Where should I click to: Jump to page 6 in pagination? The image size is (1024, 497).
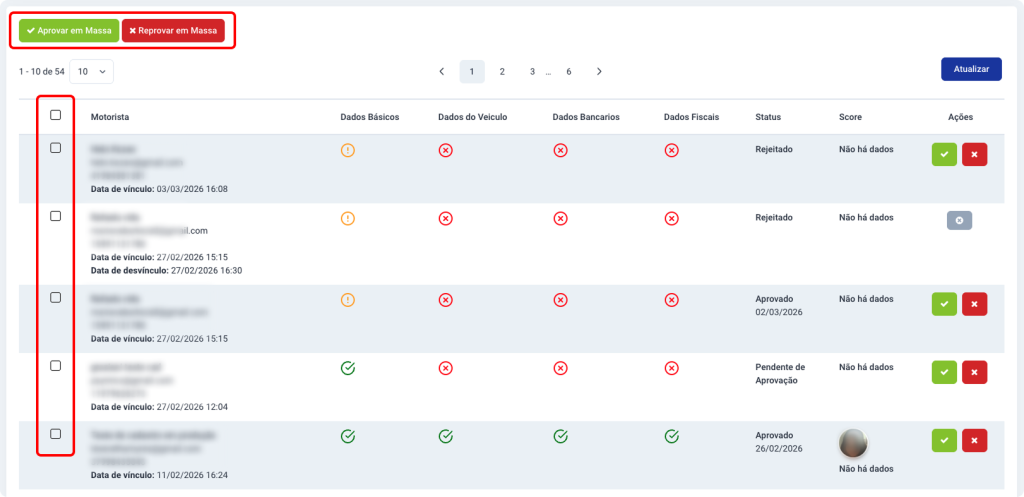pos(569,72)
